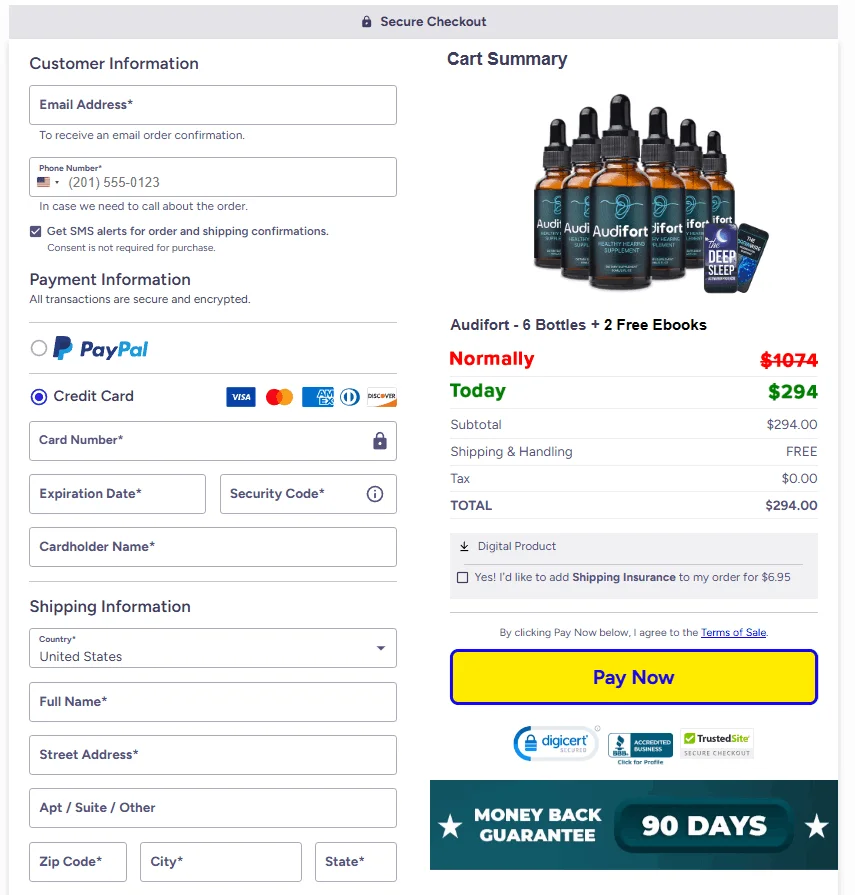Disable SMS alerts for order confirmations
The image size is (855, 895).
[x=36, y=231]
